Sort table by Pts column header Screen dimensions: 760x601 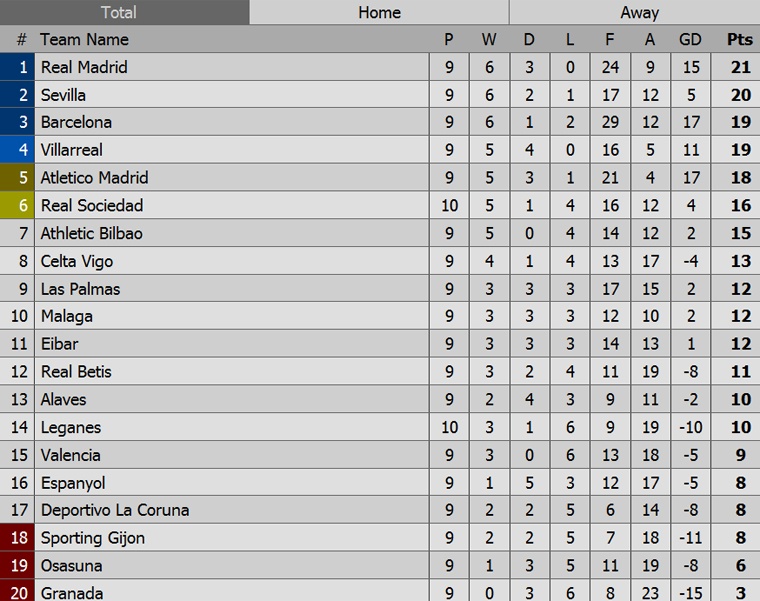[739, 40]
